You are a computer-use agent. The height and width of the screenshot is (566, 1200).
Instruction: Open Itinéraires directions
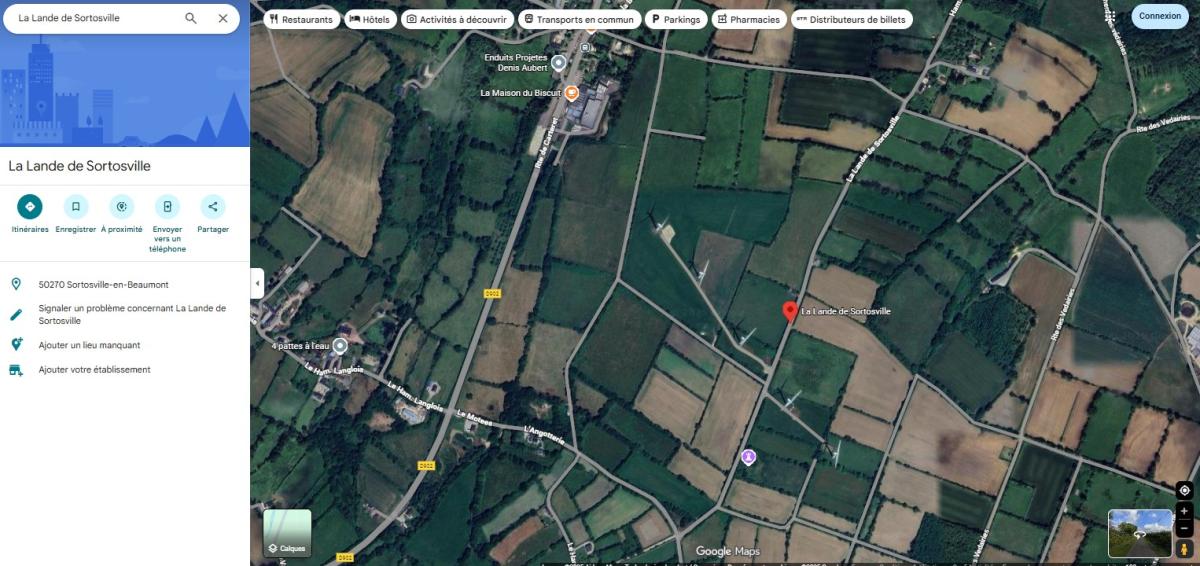[x=30, y=207]
